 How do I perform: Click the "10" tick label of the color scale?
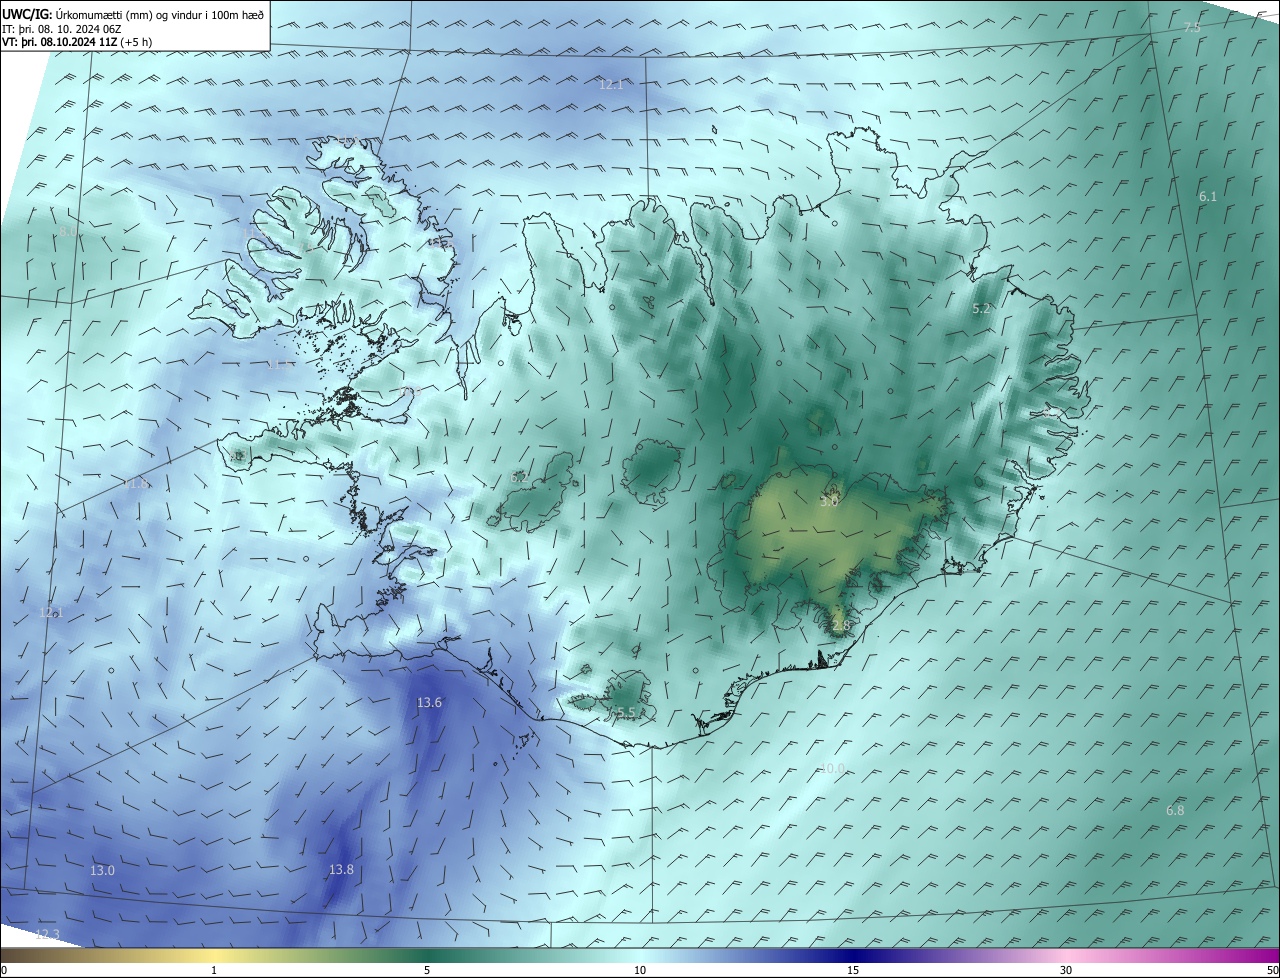[640, 970]
